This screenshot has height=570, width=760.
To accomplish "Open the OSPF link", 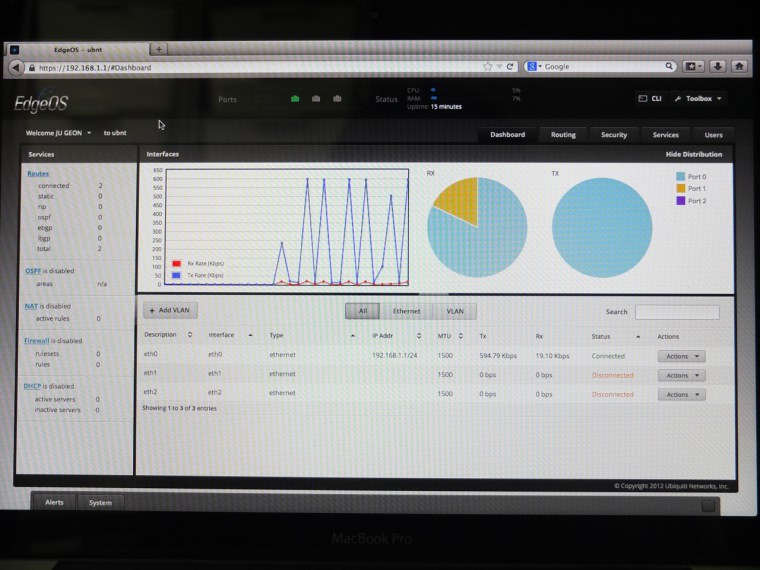I will click(x=33, y=271).
